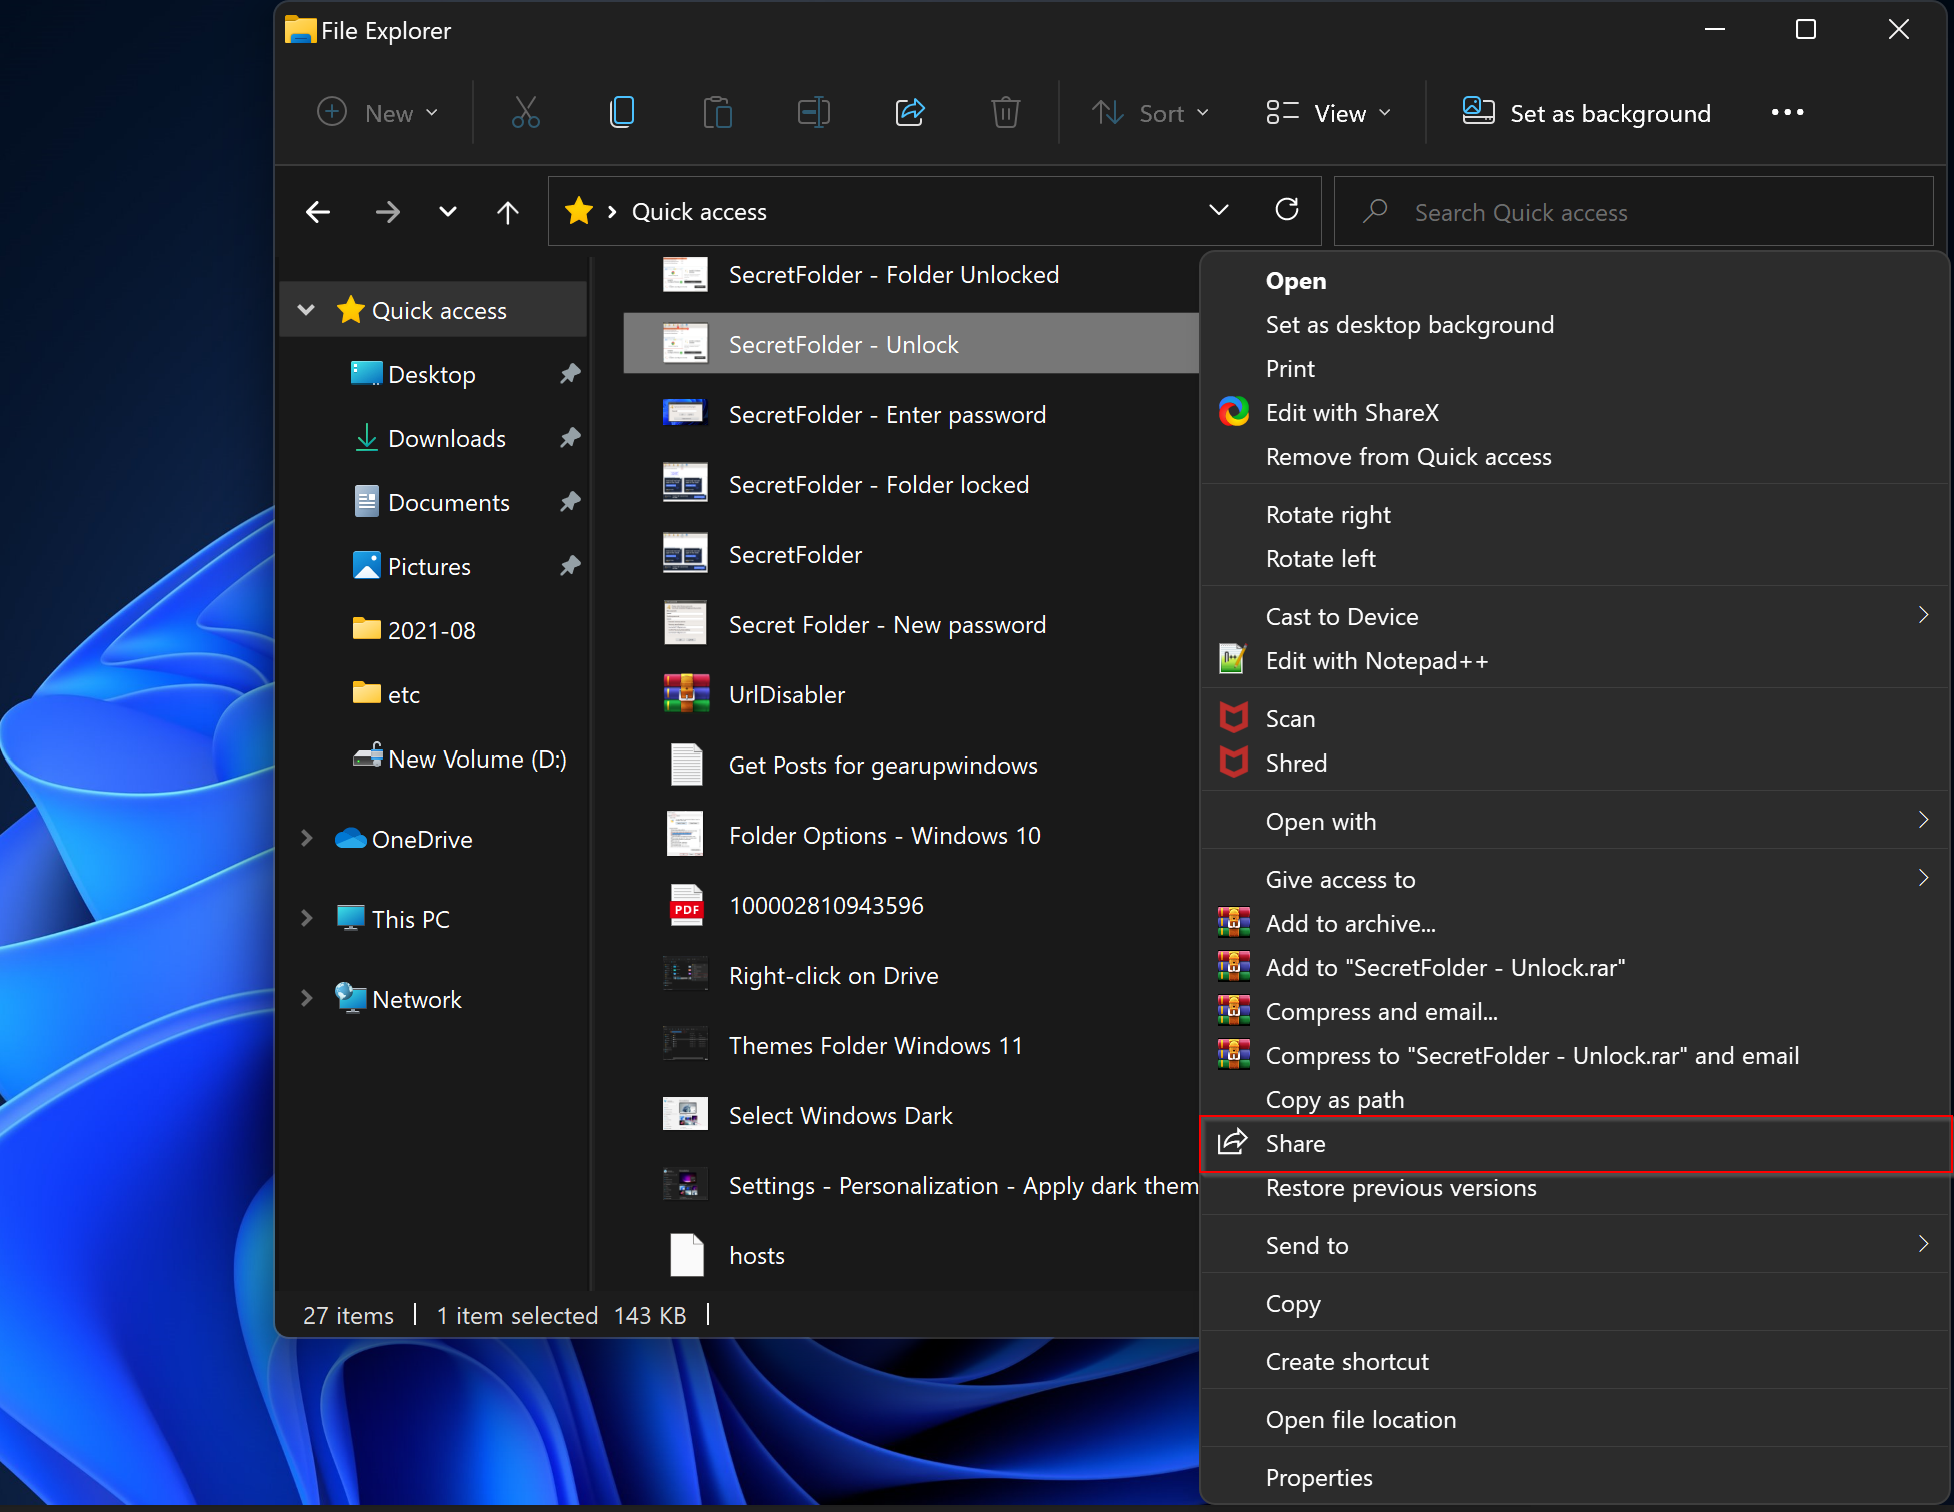The width and height of the screenshot is (1954, 1512).
Task: Choose Create shortcut entry
Action: pyautogui.click(x=1574, y=1362)
